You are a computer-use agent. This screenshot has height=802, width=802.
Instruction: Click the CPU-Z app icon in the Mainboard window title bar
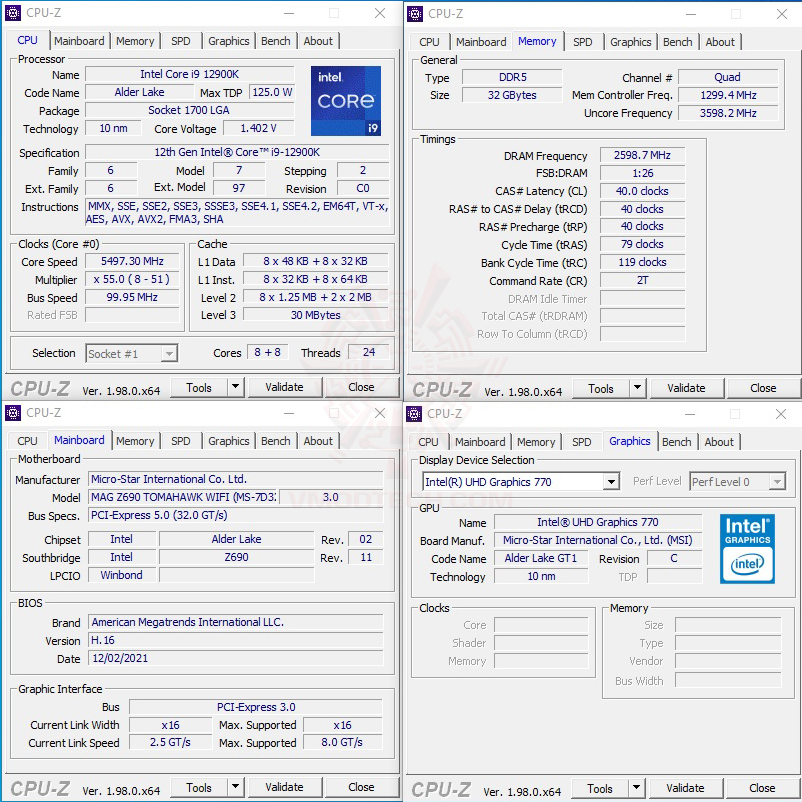(13, 413)
